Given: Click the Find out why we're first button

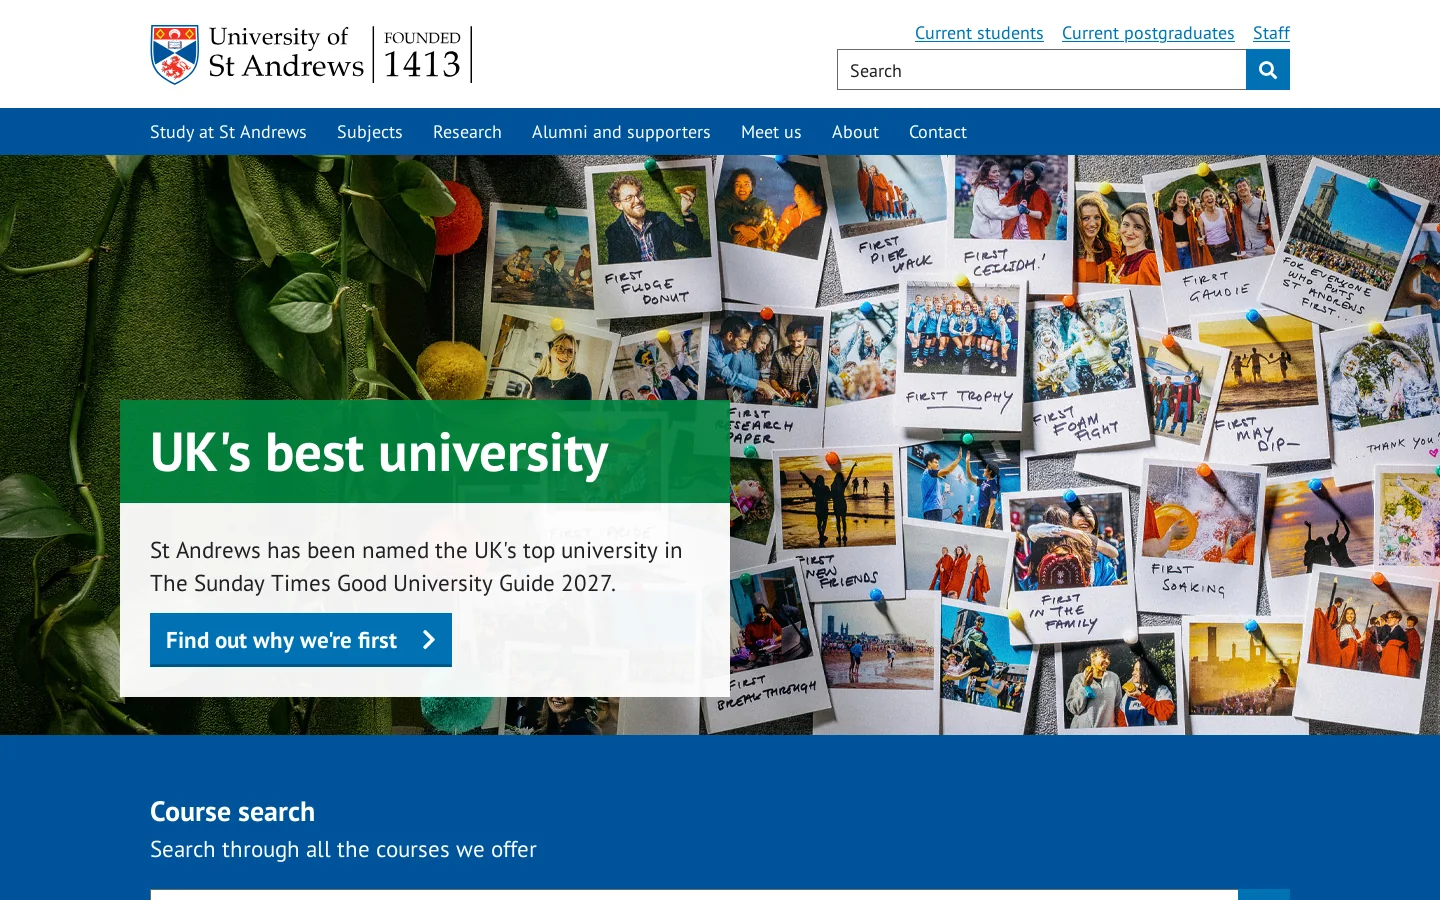Looking at the screenshot, I should click(x=301, y=640).
